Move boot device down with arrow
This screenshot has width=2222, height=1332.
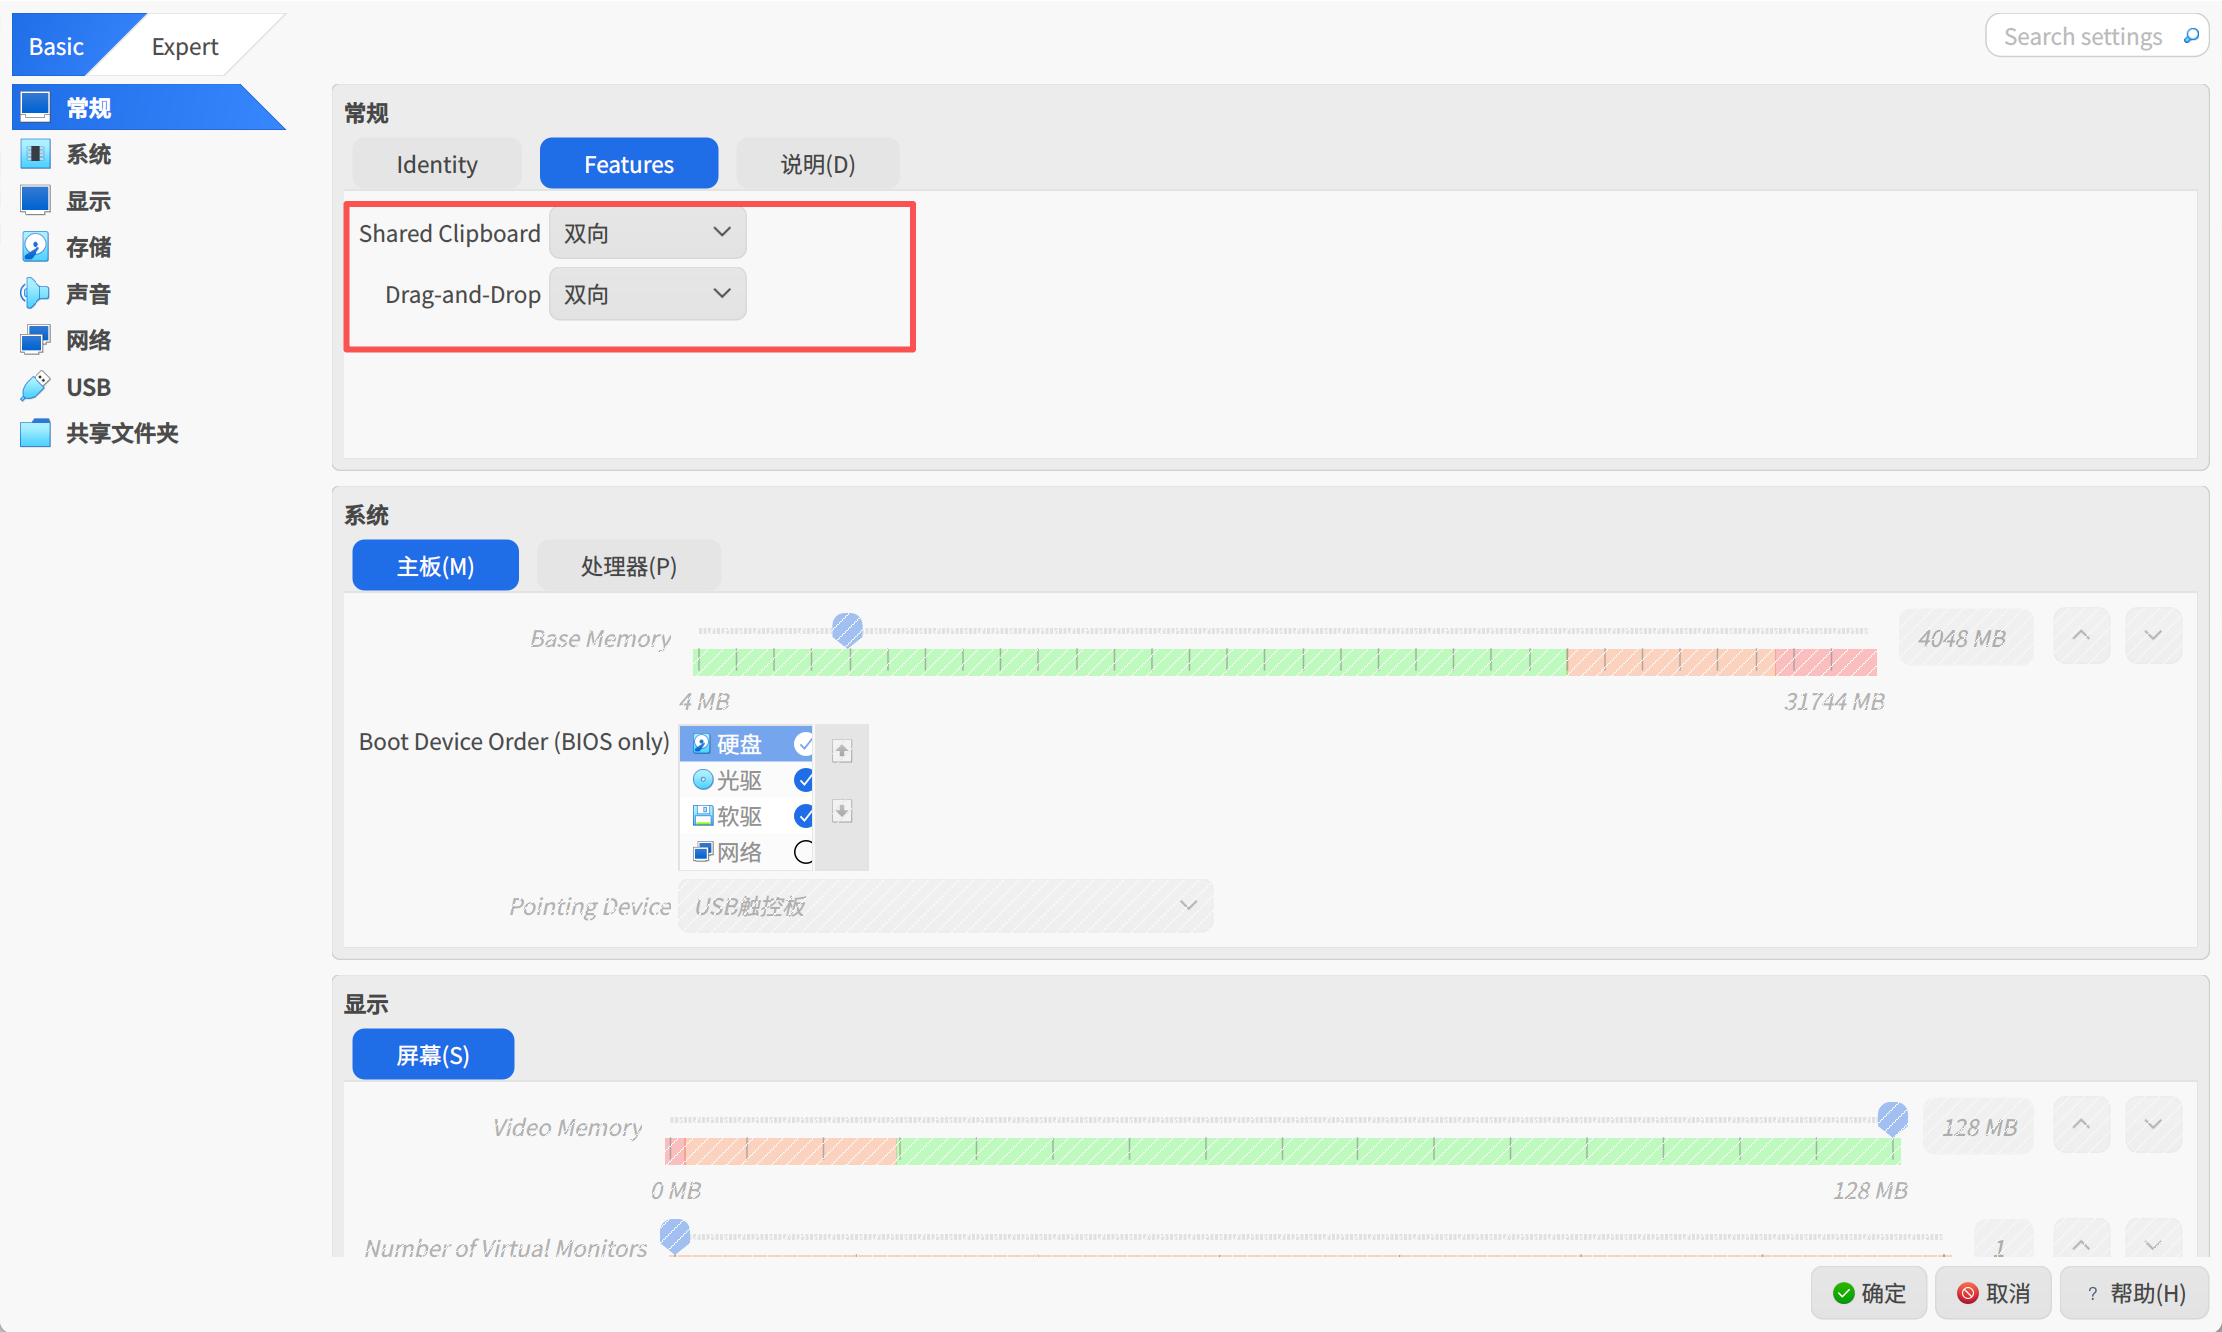click(842, 811)
